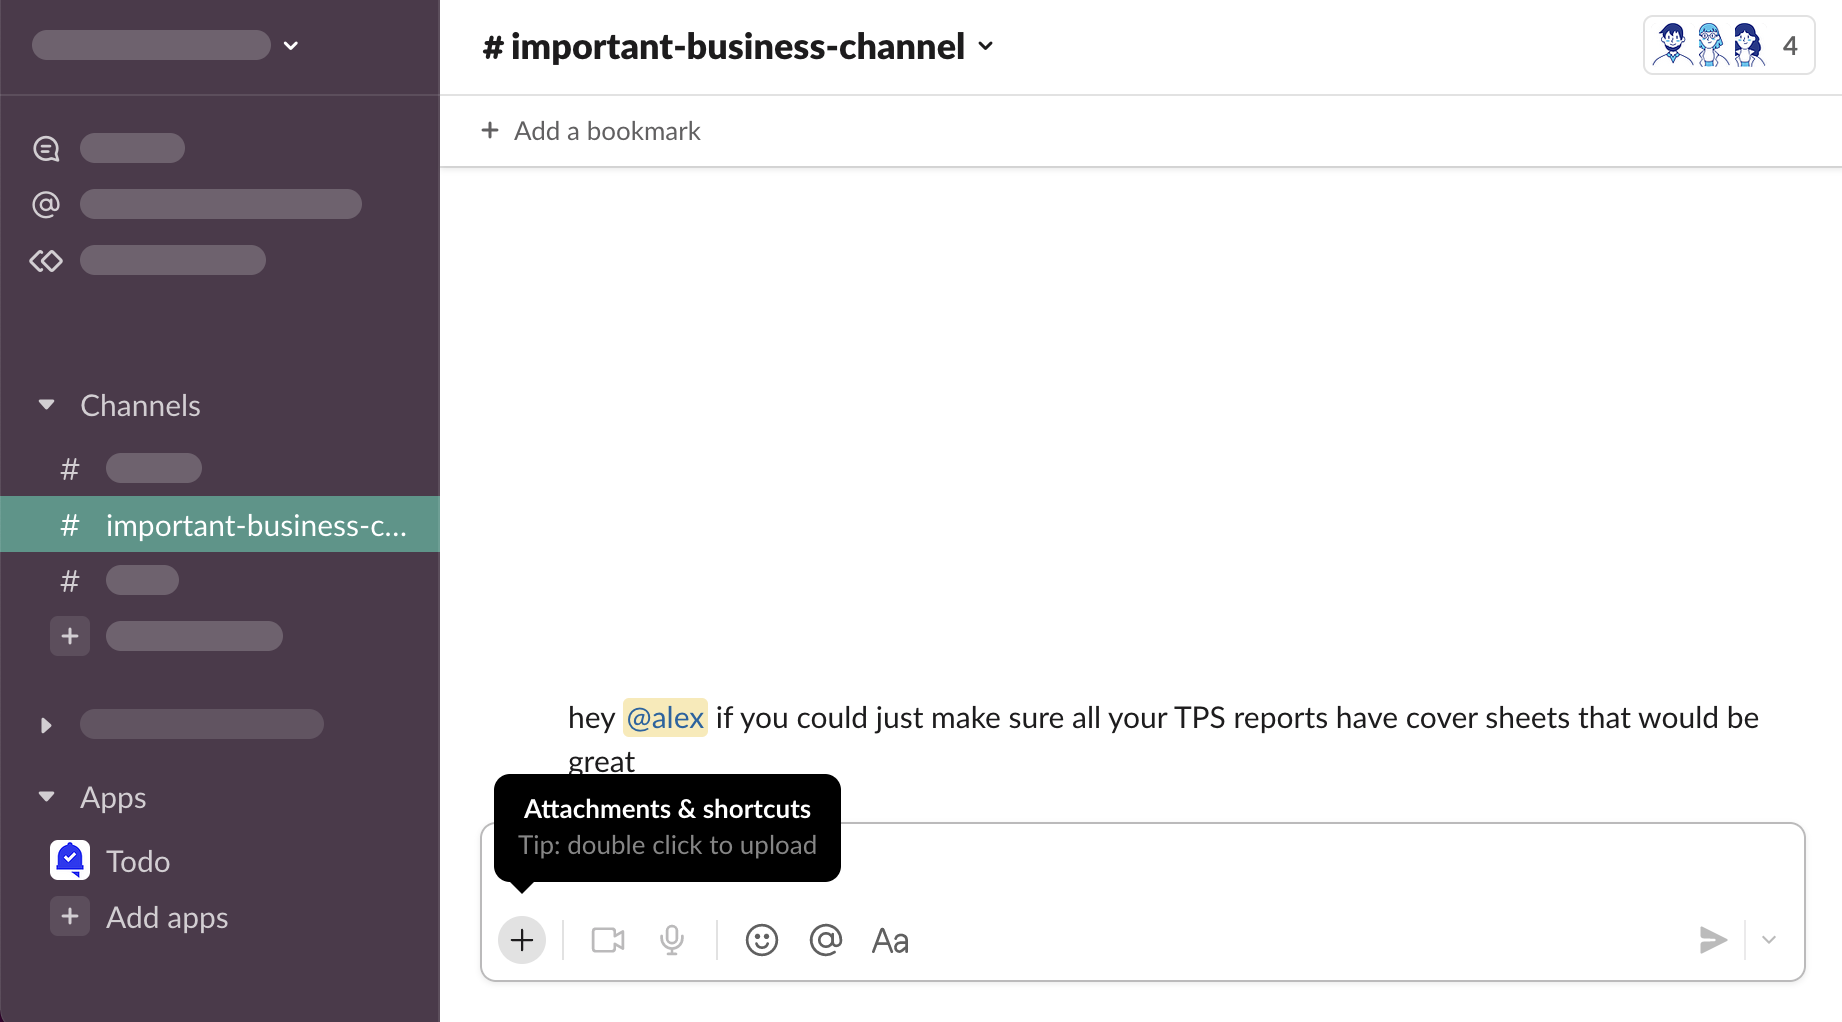Toggle the Aa text formatting toolbar
This screenshot has width=1842, height=1022.
pos(889,940)
